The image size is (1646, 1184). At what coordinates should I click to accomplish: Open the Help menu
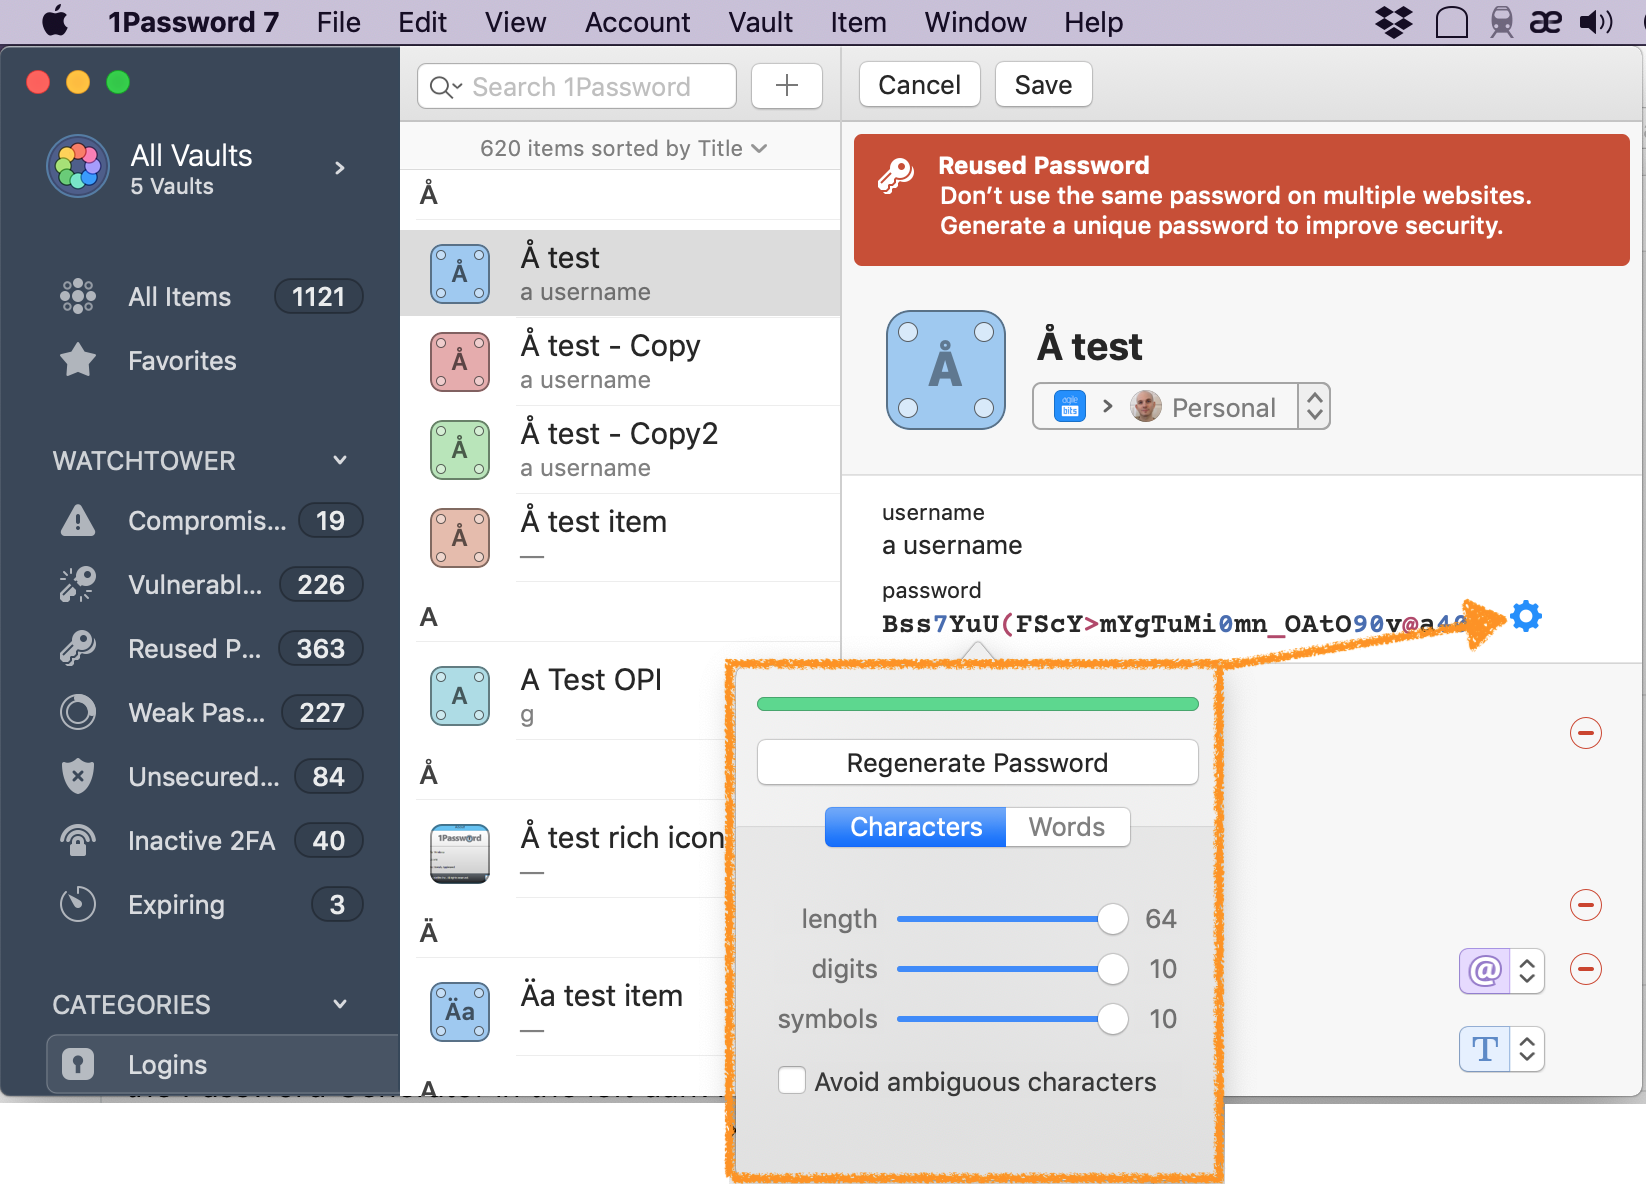tap(1093, 22)
